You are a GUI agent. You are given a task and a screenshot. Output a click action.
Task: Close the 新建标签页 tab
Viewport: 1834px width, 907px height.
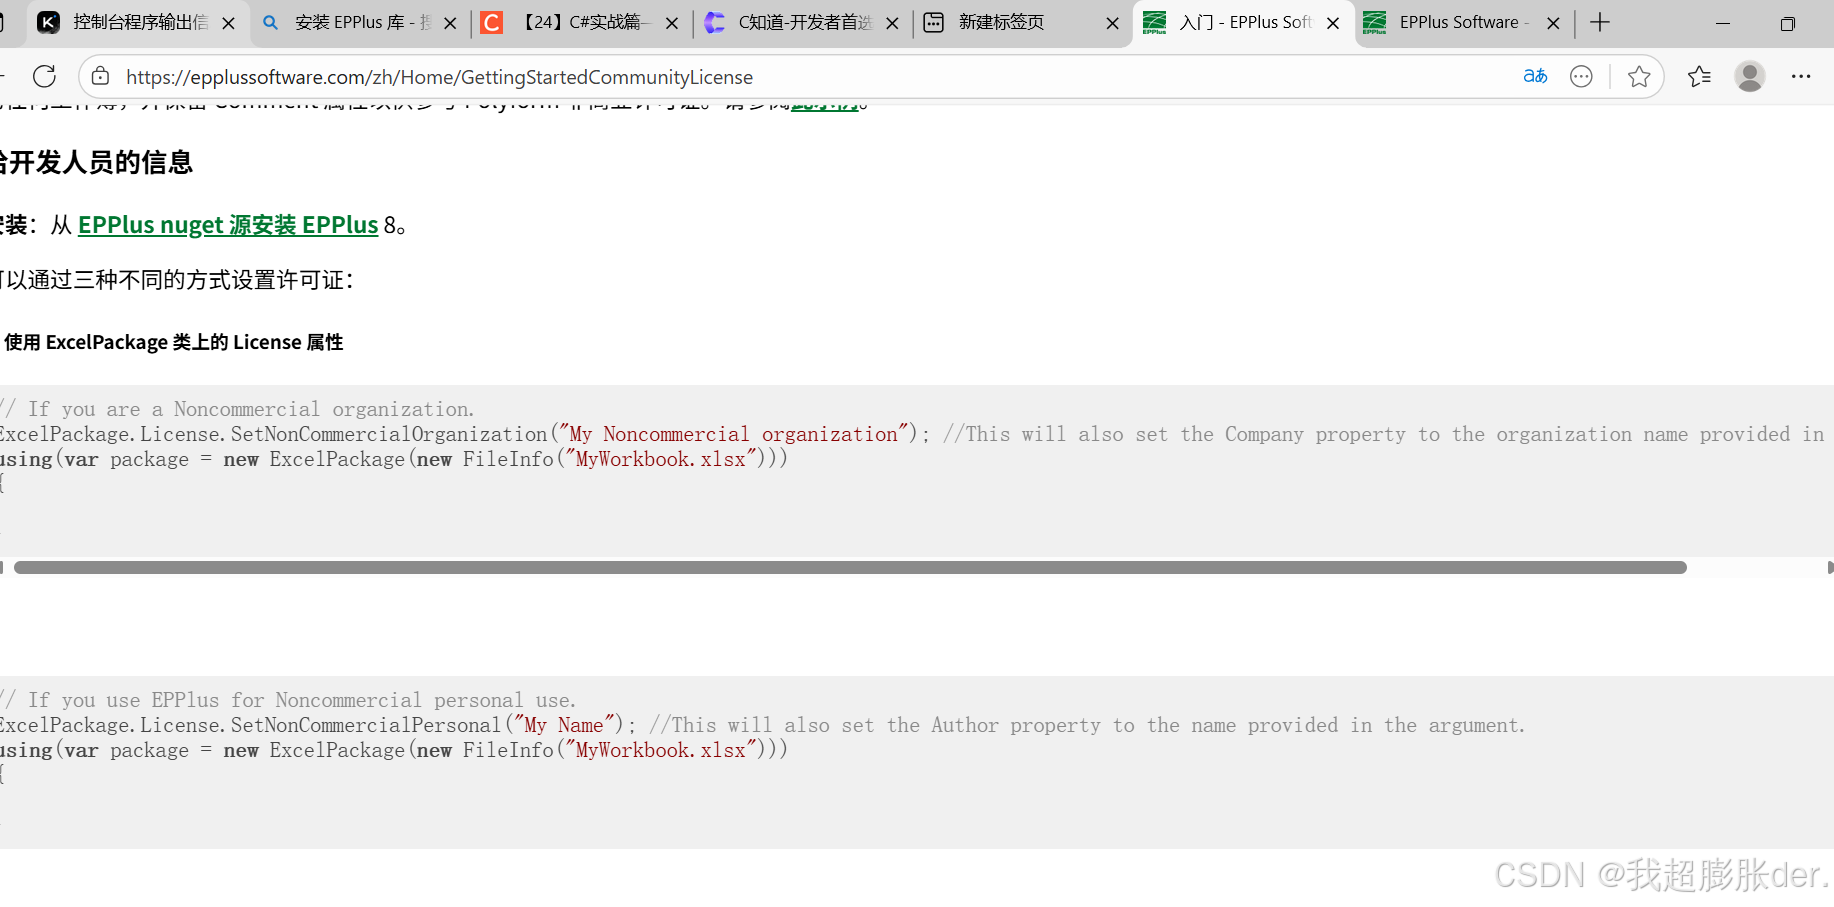coord(1112,23)
